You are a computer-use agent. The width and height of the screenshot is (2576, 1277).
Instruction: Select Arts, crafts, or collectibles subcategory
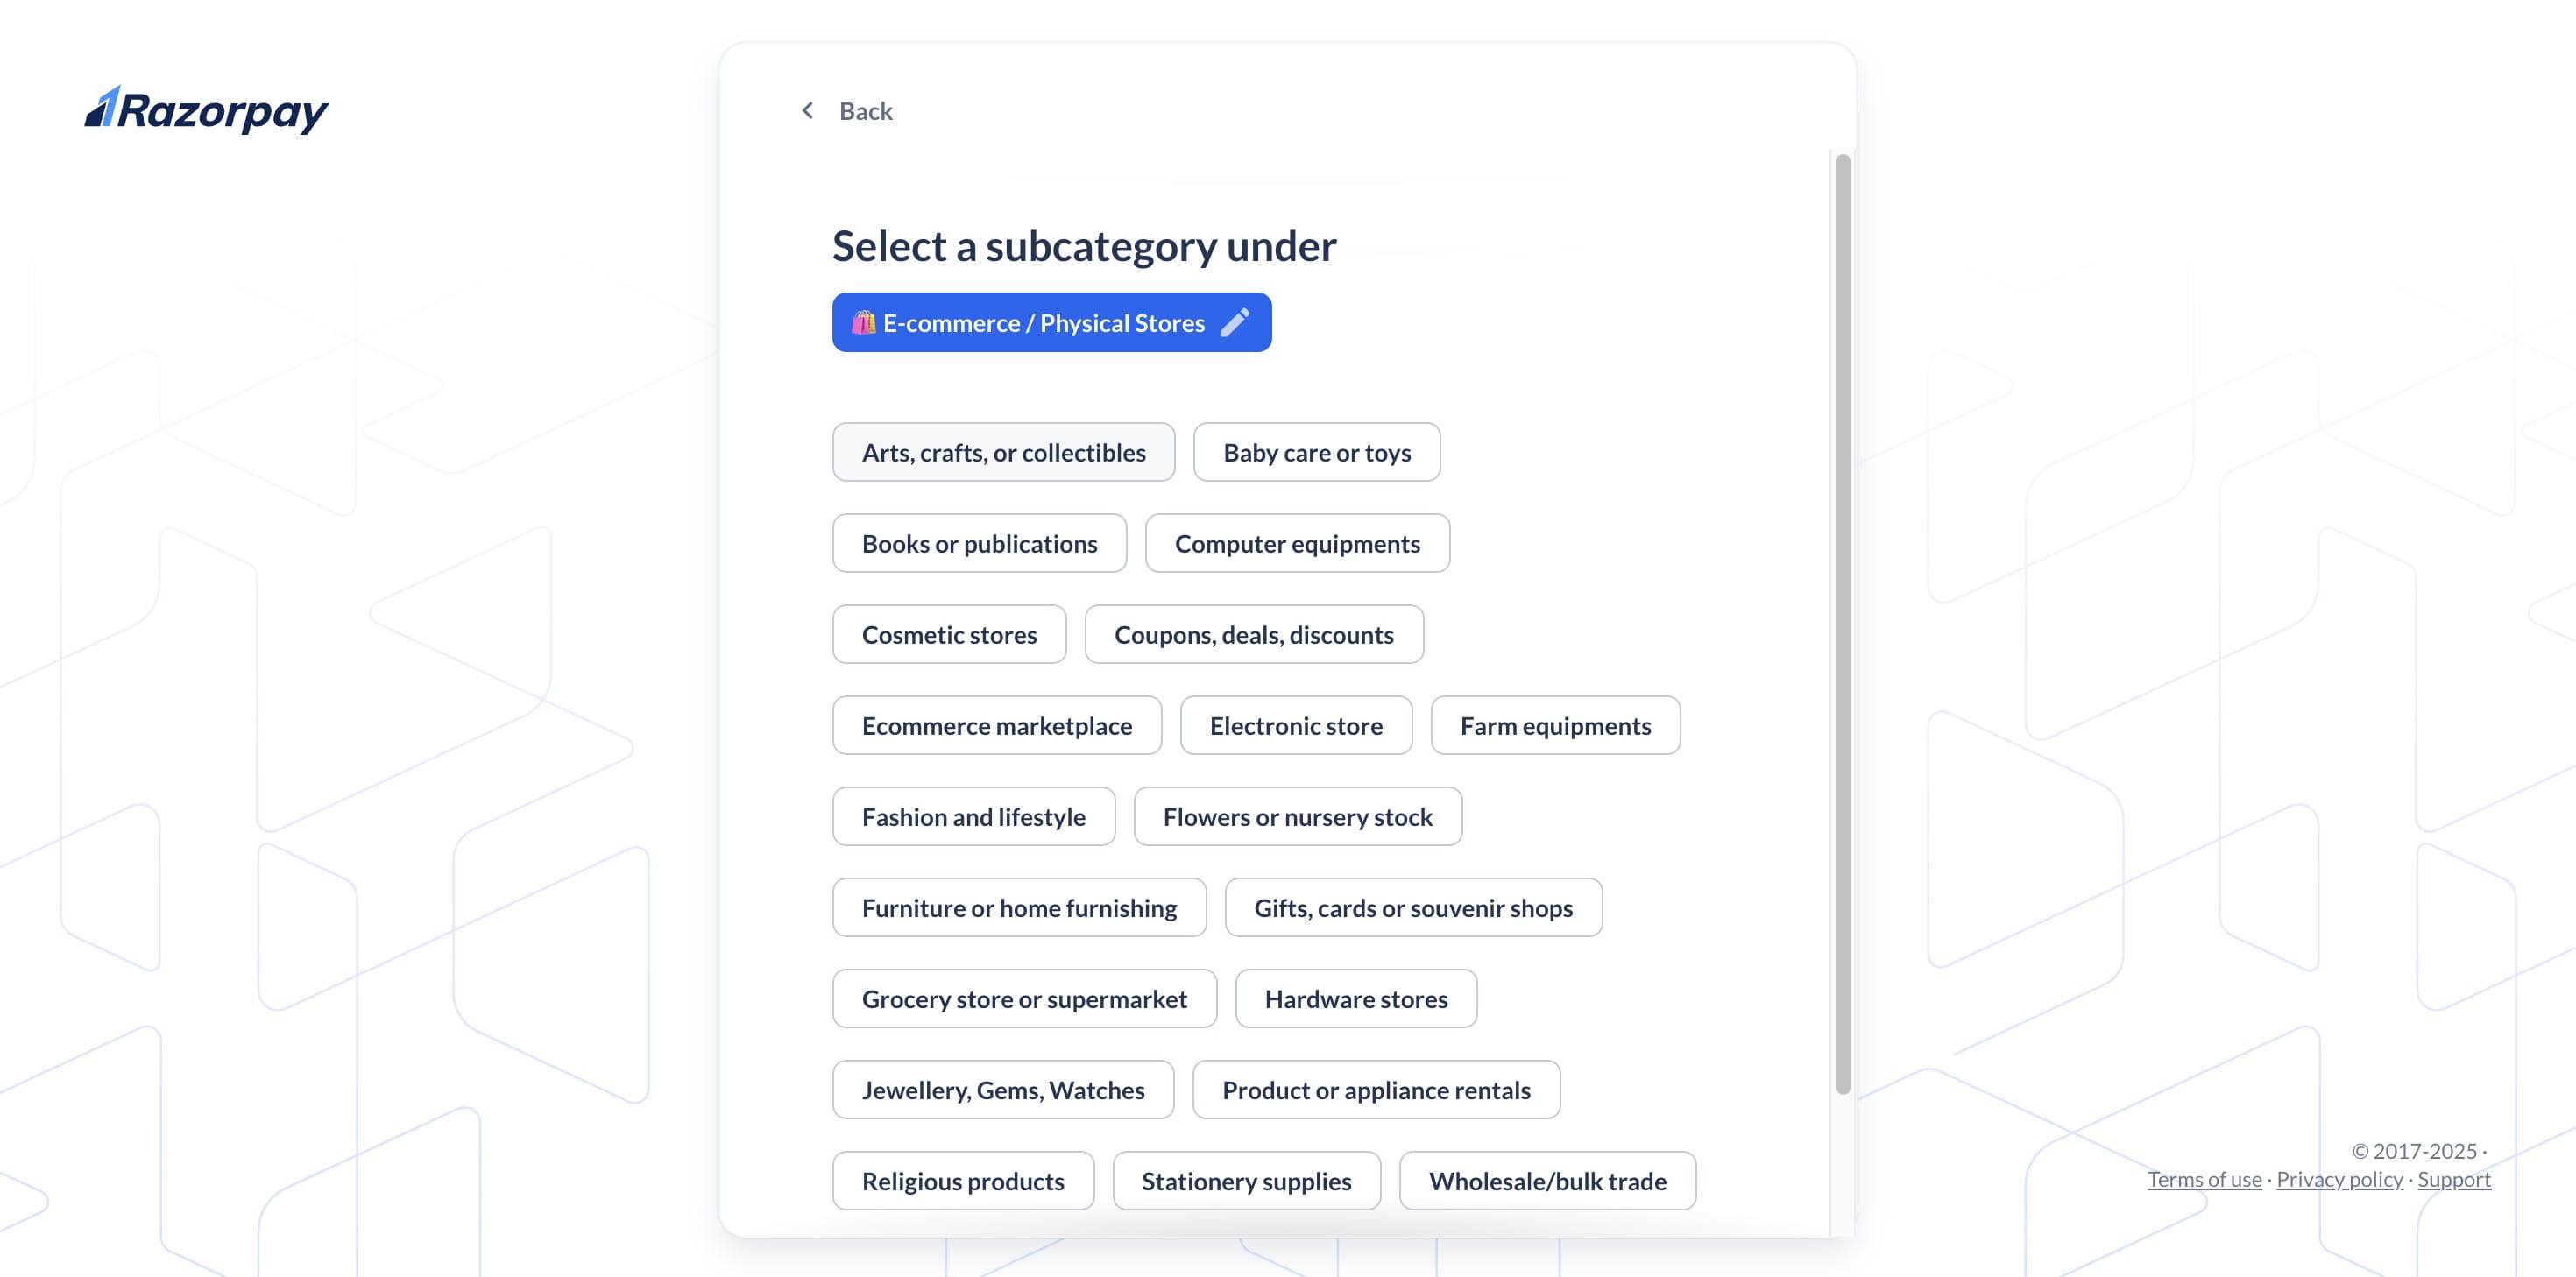(x=1003, y=452)
